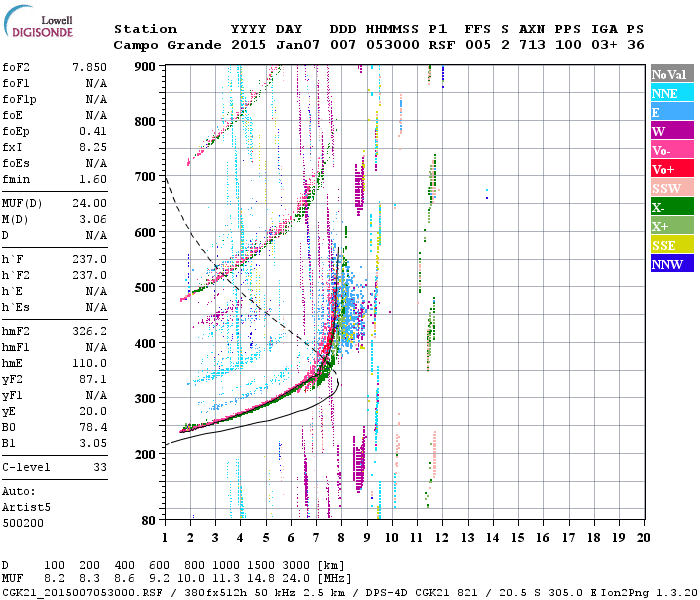Click the MUF(D) value 24.00
The image size is (700, 600).
[89, 203]
